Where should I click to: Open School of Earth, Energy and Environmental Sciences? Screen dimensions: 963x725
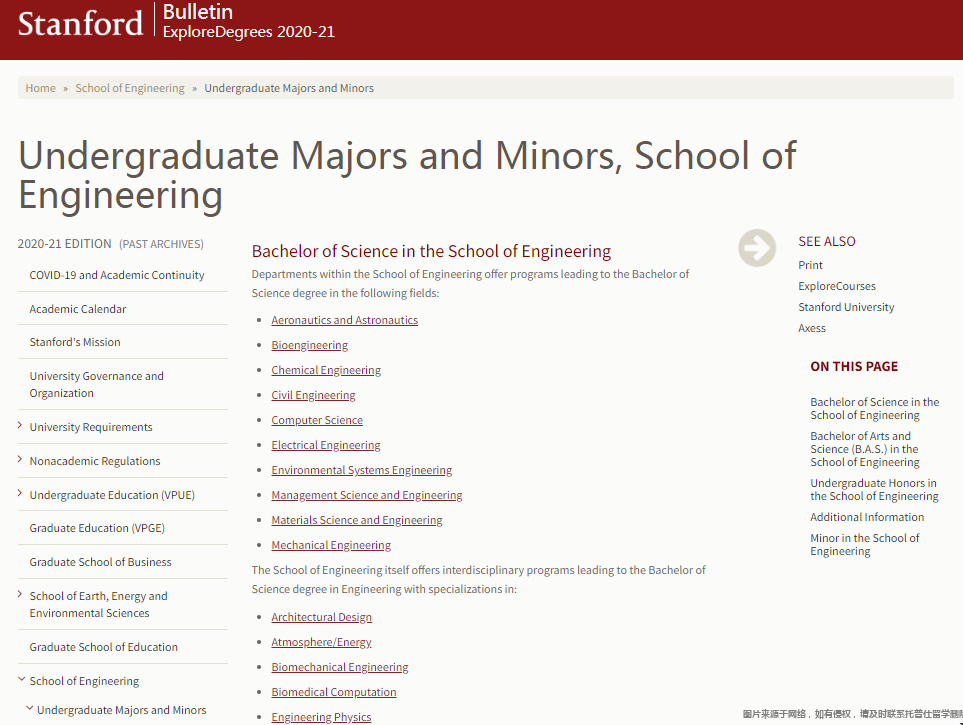tap(98, 605)
